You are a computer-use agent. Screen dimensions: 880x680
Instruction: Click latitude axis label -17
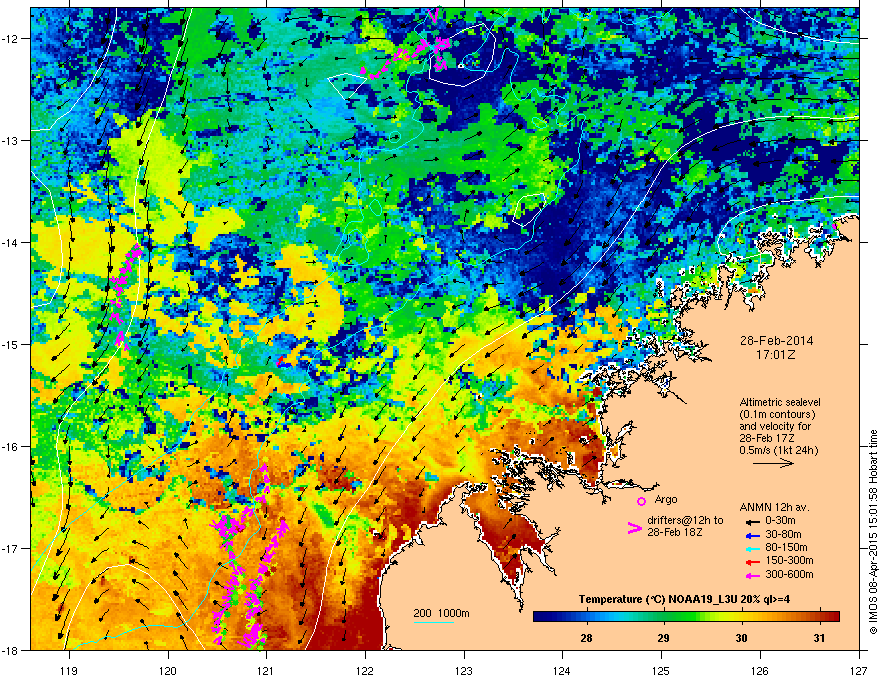point(11,548)
